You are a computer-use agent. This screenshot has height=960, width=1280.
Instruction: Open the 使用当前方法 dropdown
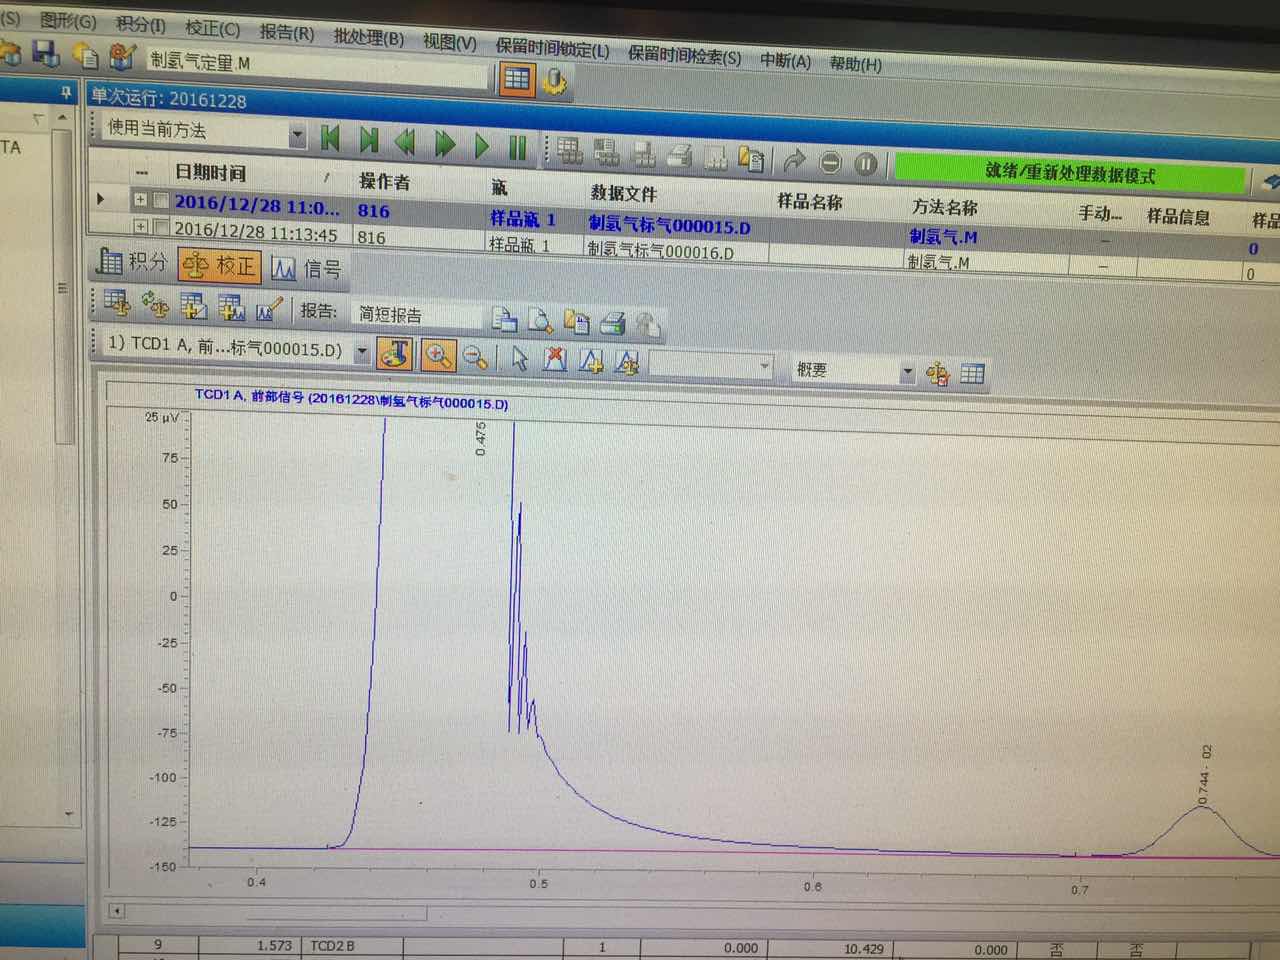[297, 134]
